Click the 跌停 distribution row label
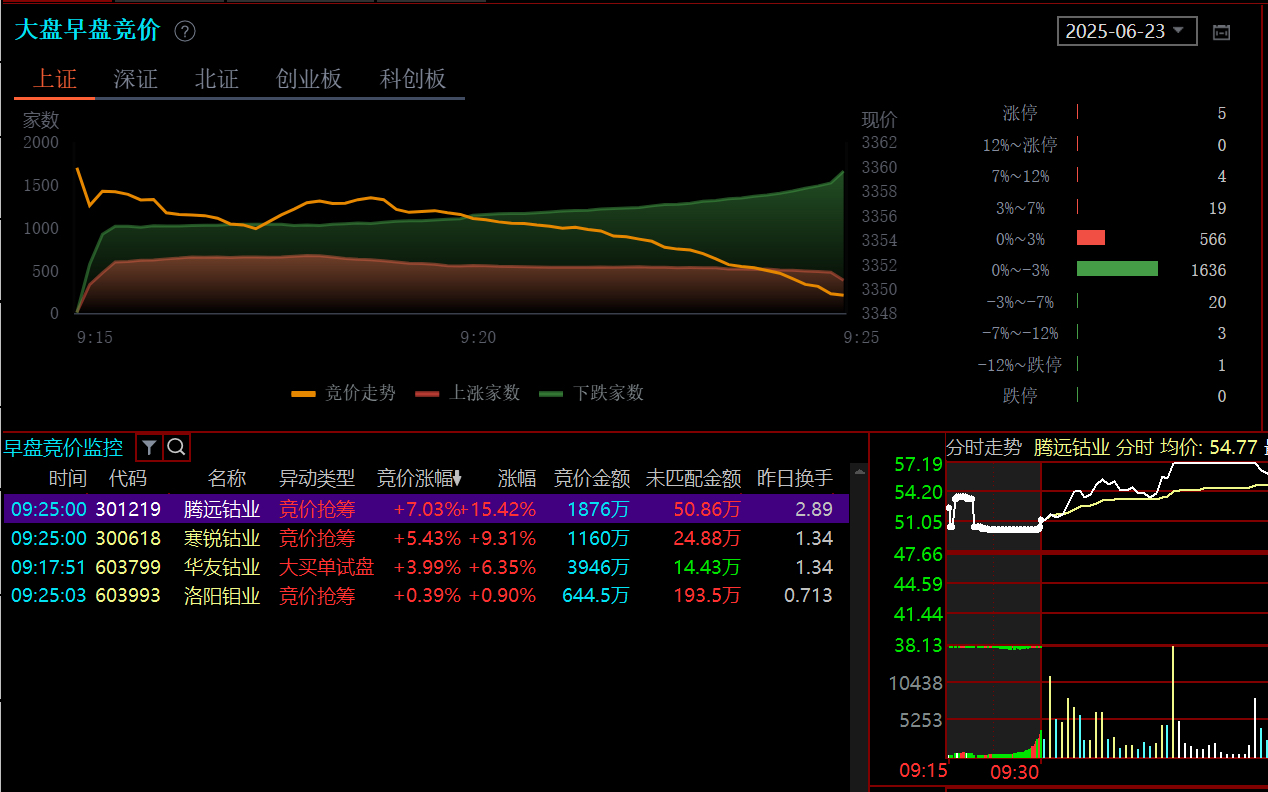 pos(1020,396)
